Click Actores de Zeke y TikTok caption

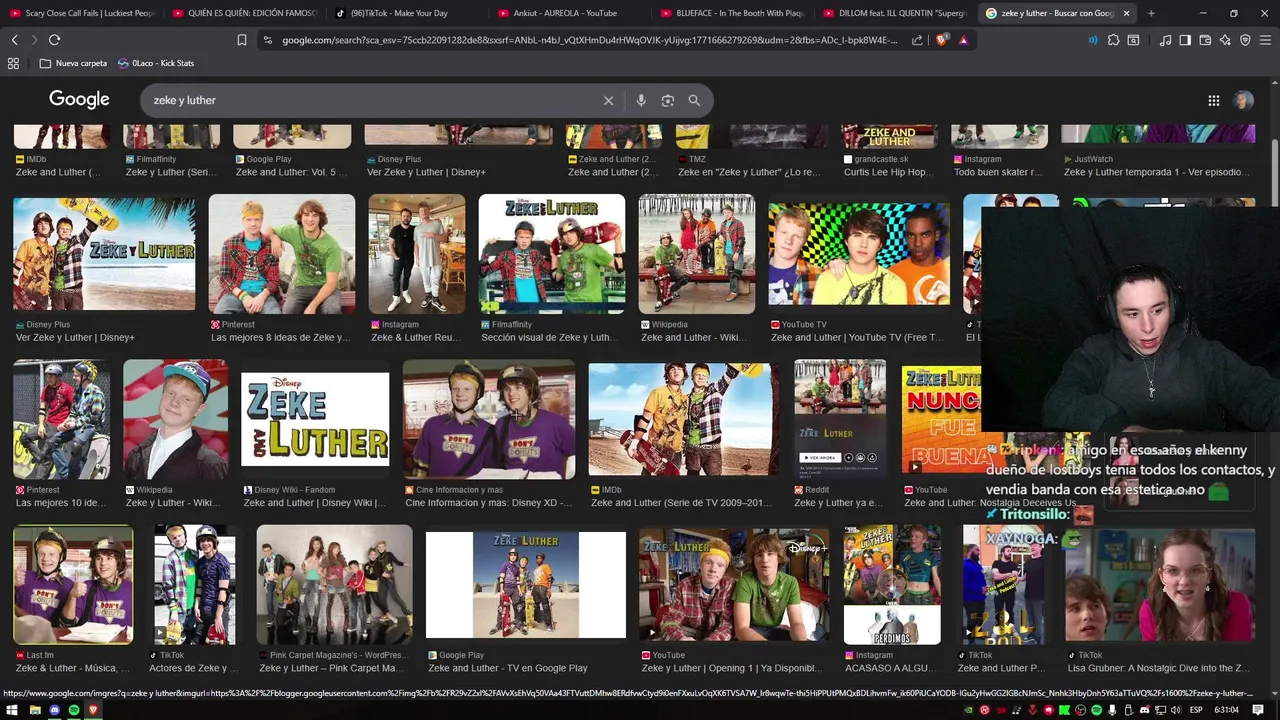193,668
